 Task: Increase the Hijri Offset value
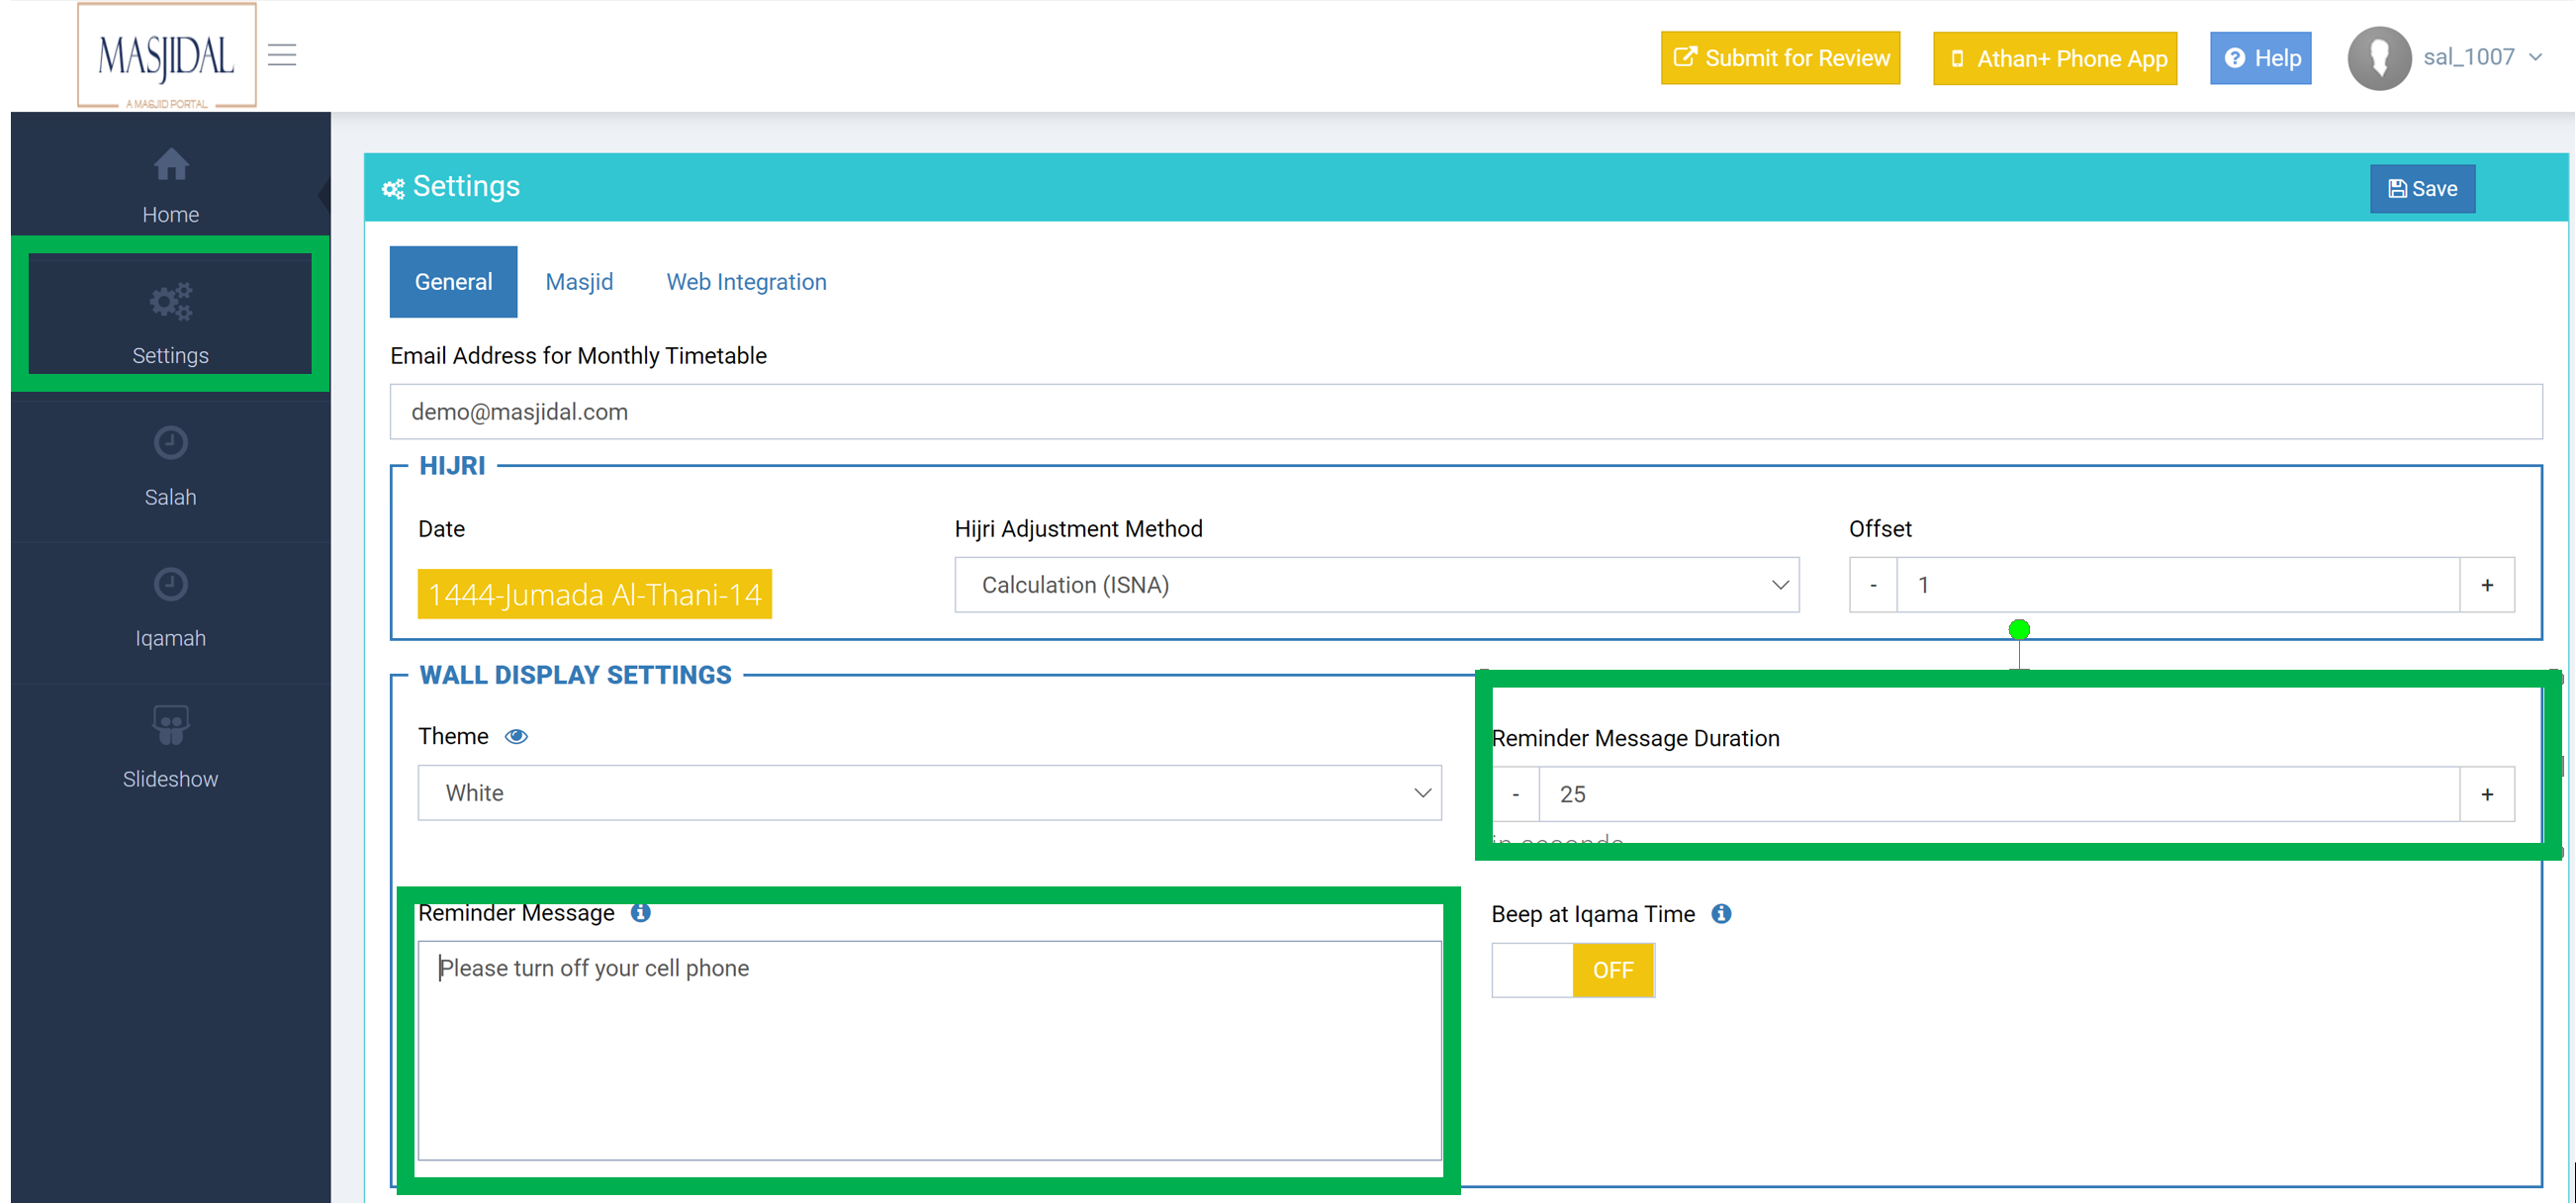tap(2487, 586)
